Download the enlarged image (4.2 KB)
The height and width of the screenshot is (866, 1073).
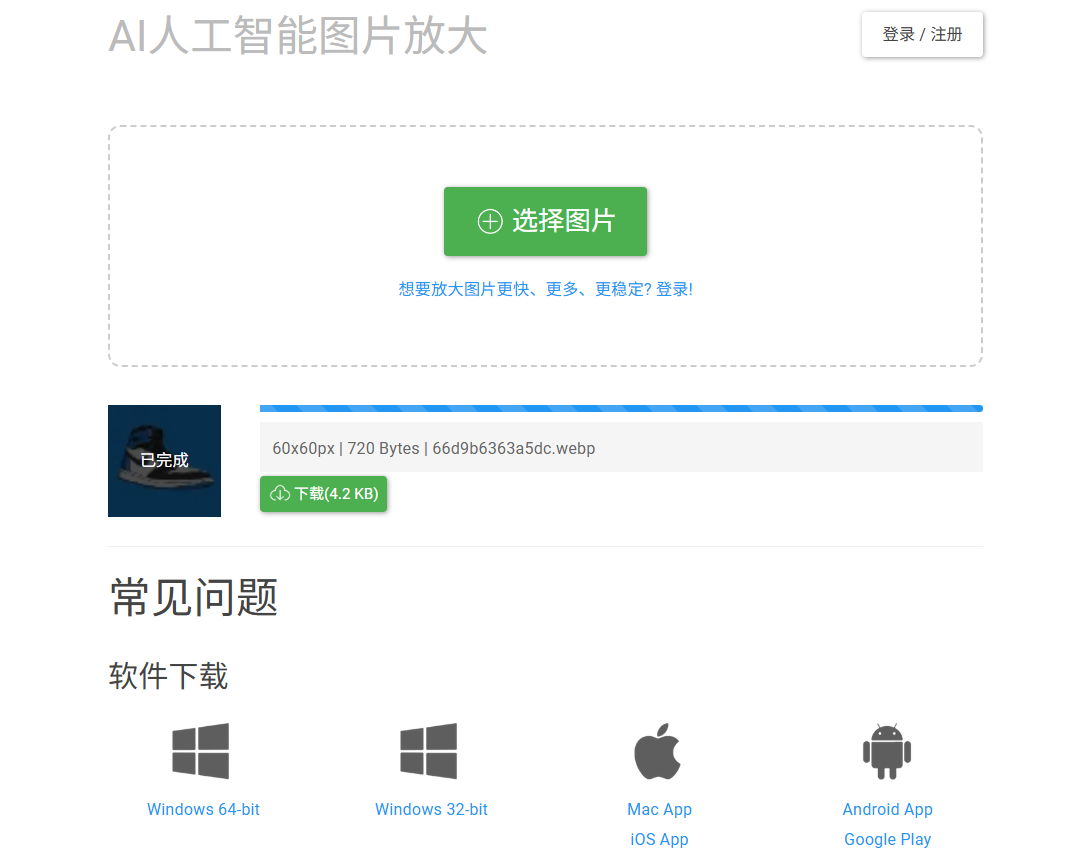[x=323, y=493]
